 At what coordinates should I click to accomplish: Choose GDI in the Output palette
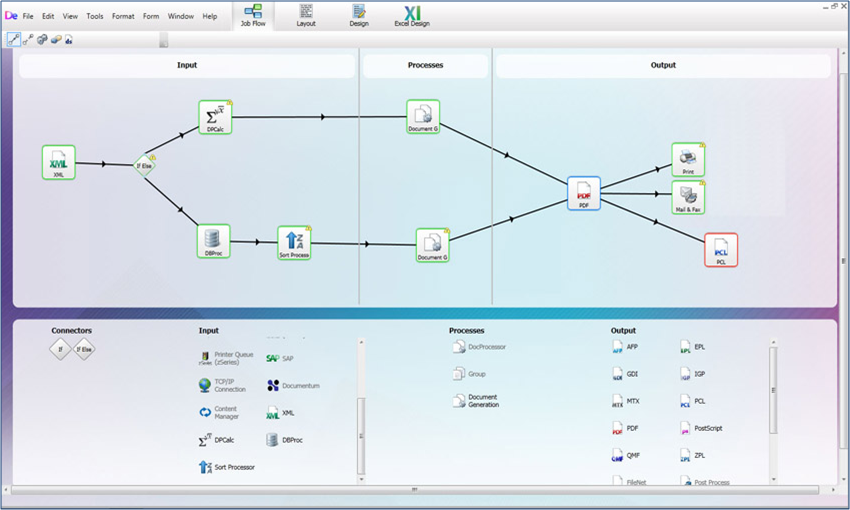coord(625,374)
